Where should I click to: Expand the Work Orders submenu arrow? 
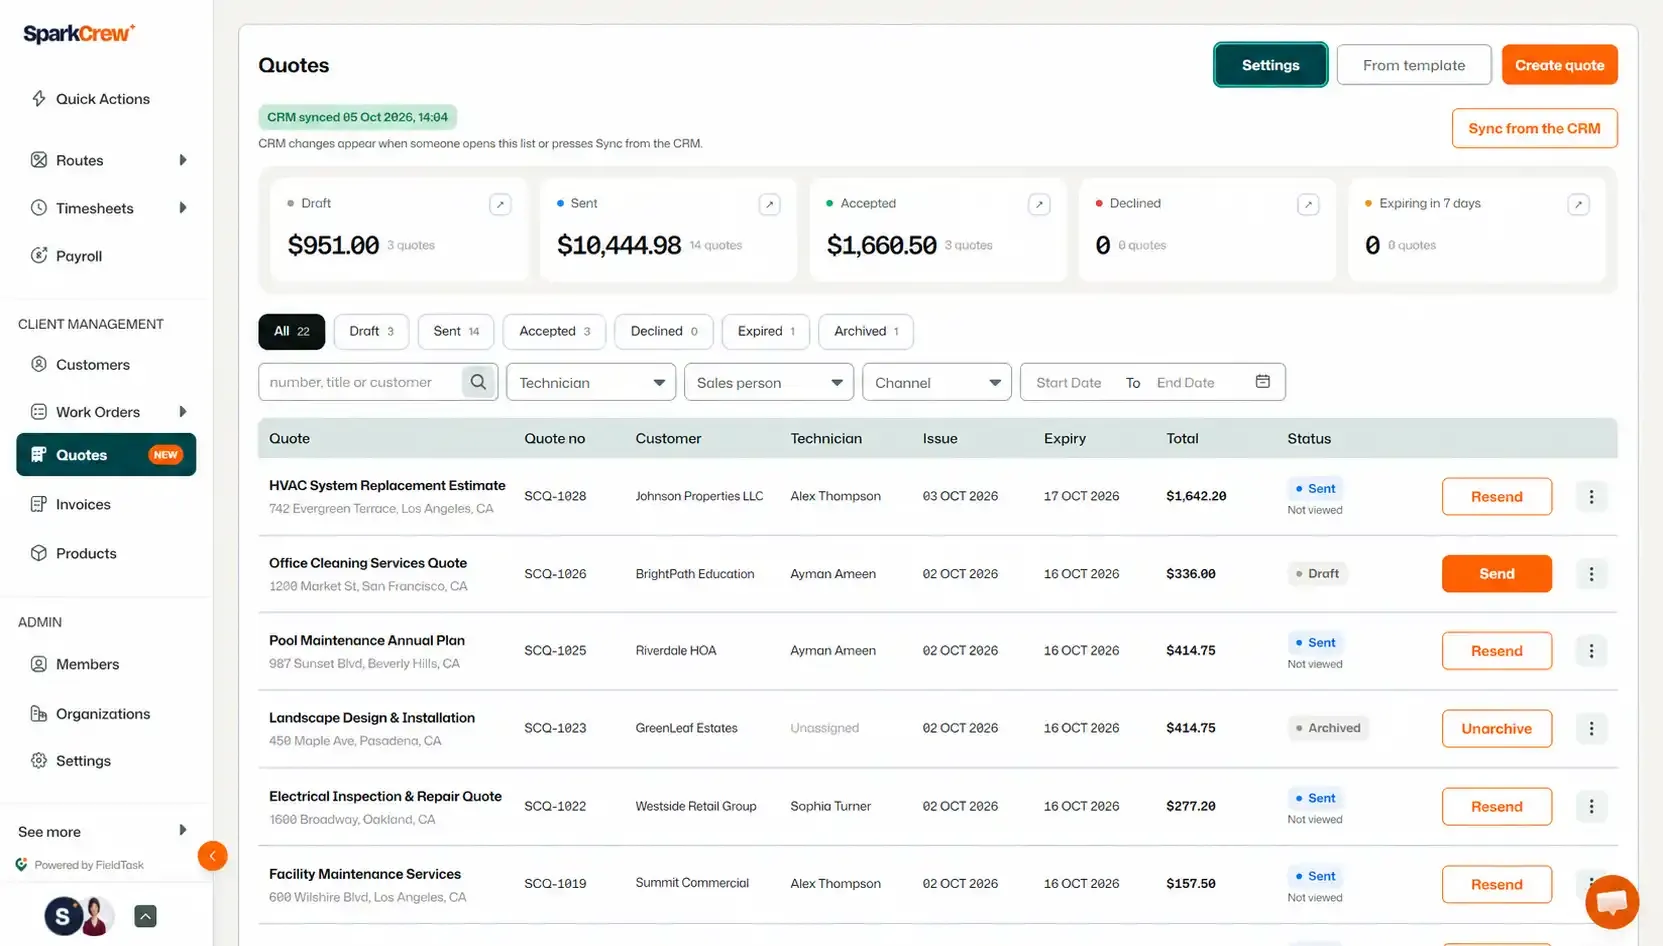tap(183, 412)
